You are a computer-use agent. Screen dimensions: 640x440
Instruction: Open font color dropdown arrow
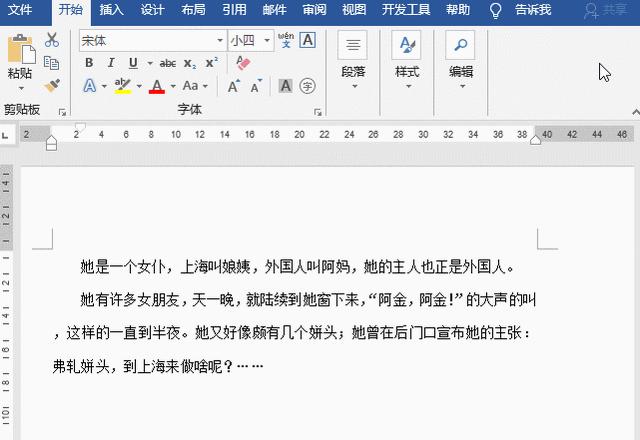[x=173, y=86]
